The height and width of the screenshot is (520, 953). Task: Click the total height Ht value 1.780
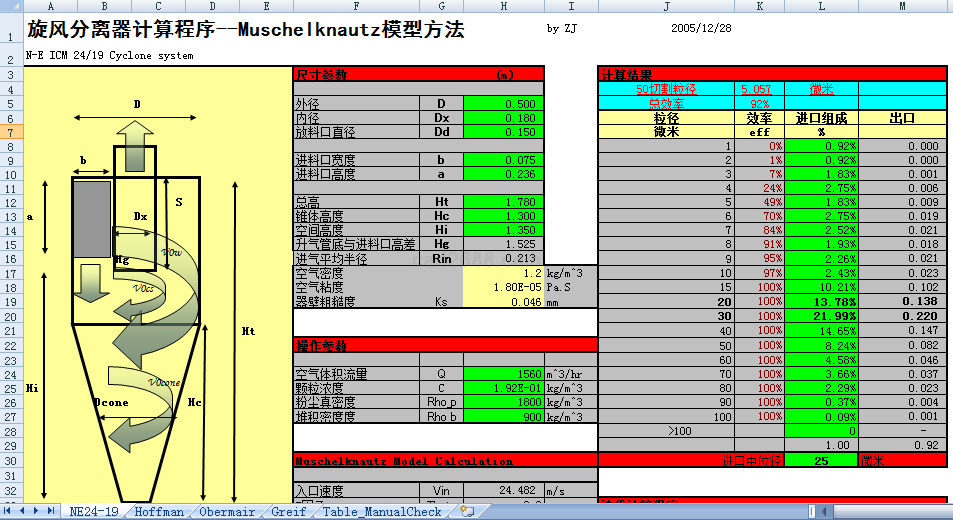503,202
